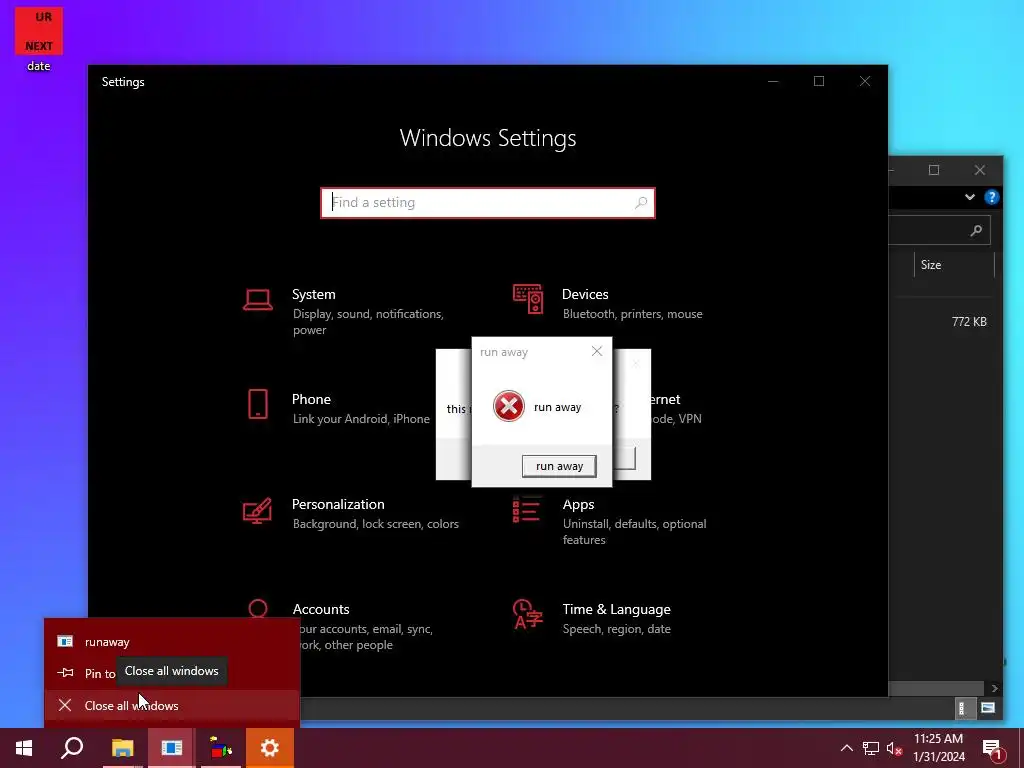Screen dimensions: 1024x768
Task: Open the Phone settings category
Action: 338,408
